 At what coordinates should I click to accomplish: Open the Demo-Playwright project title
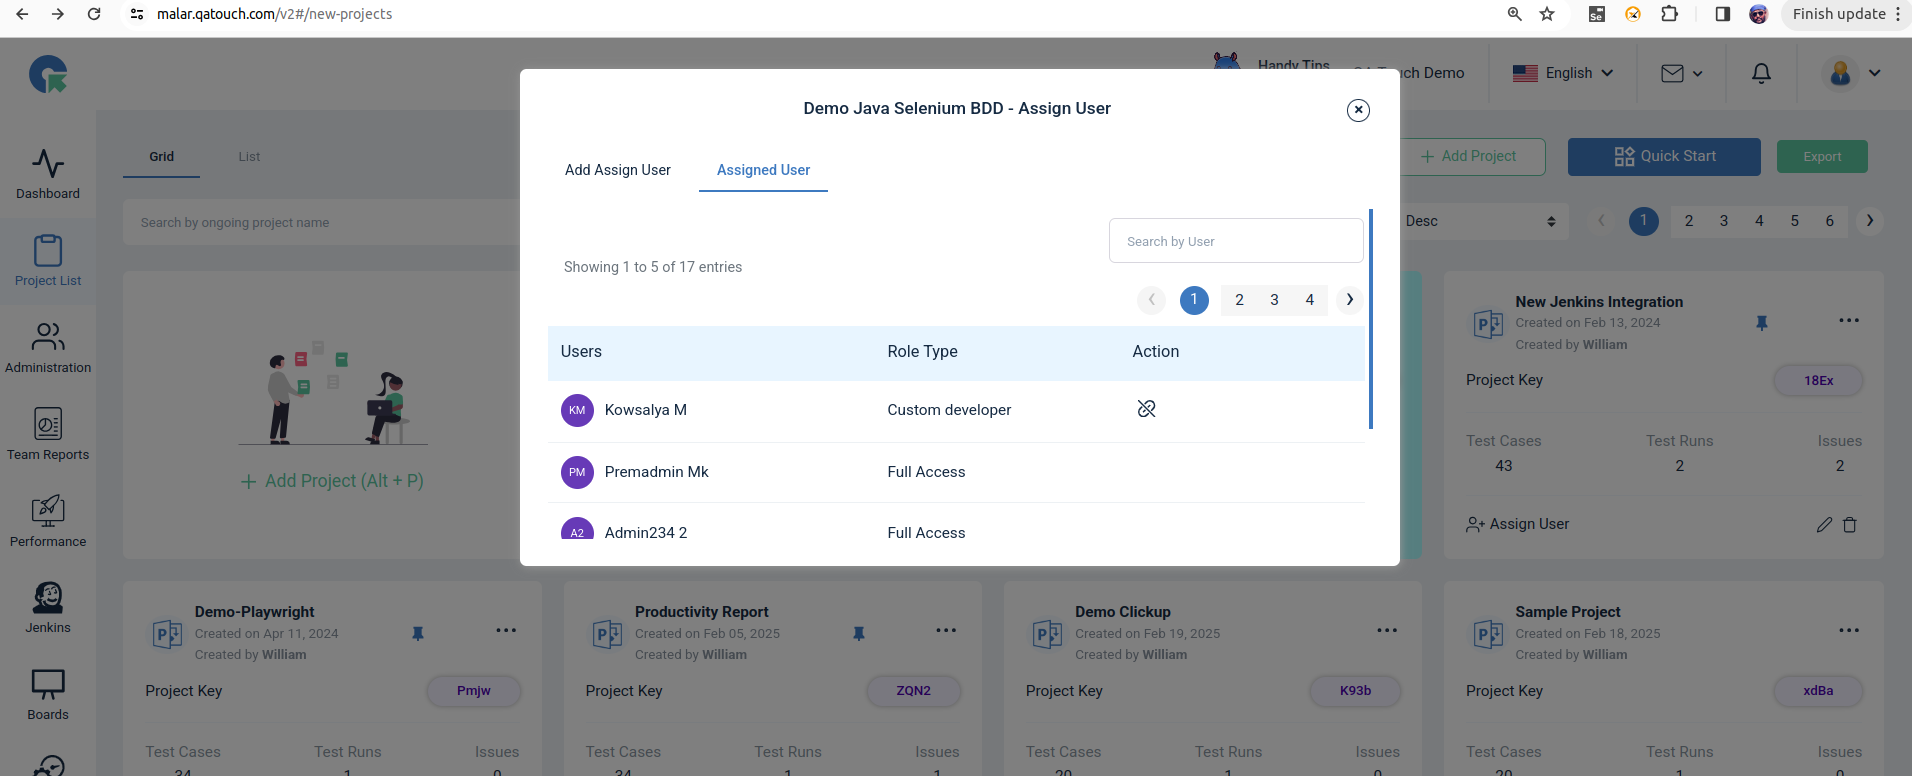click(254, 612)
